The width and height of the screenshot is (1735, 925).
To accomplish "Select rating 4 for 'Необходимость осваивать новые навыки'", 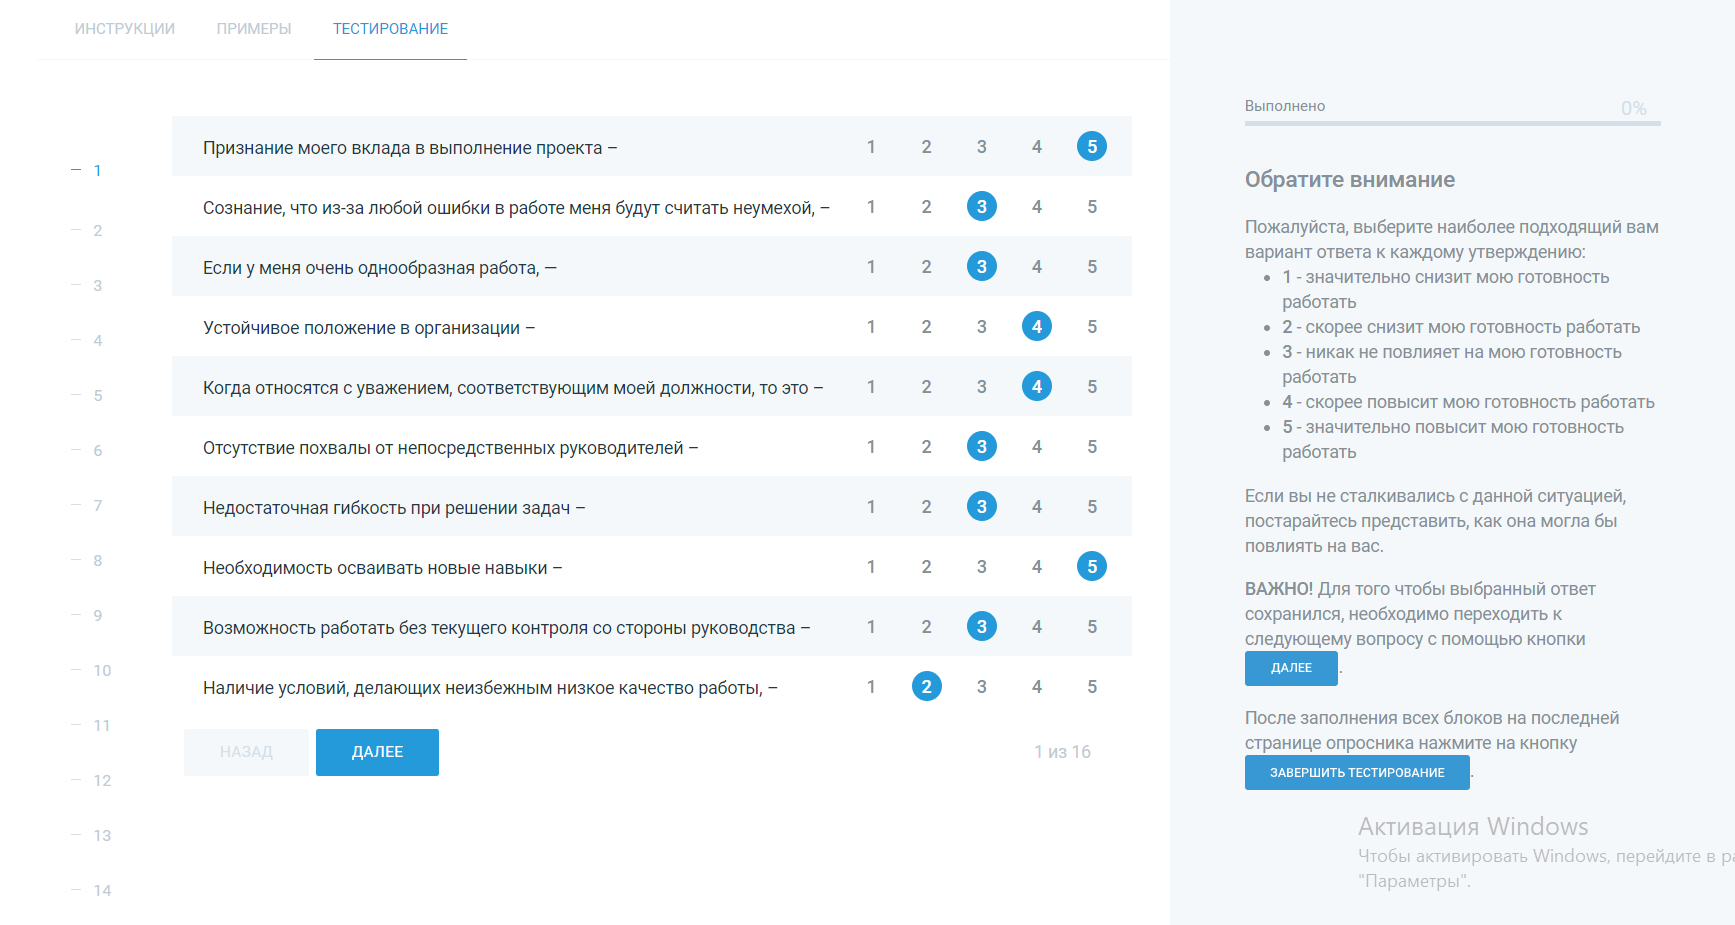I will pos(1037,567).
